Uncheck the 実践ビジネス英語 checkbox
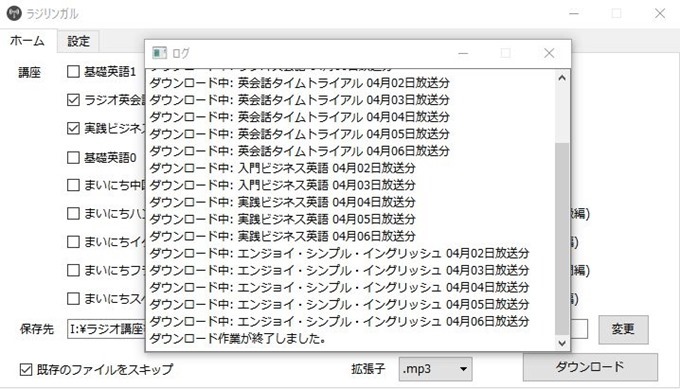This screenshot has height=389, width=680. [73, 128]
